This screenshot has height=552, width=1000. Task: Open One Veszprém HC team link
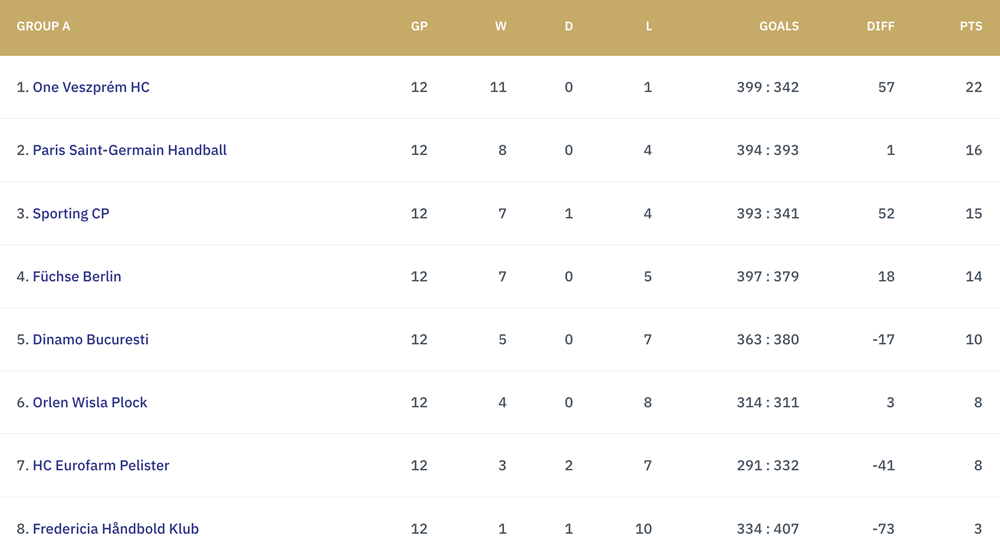(x=91, y=87)
